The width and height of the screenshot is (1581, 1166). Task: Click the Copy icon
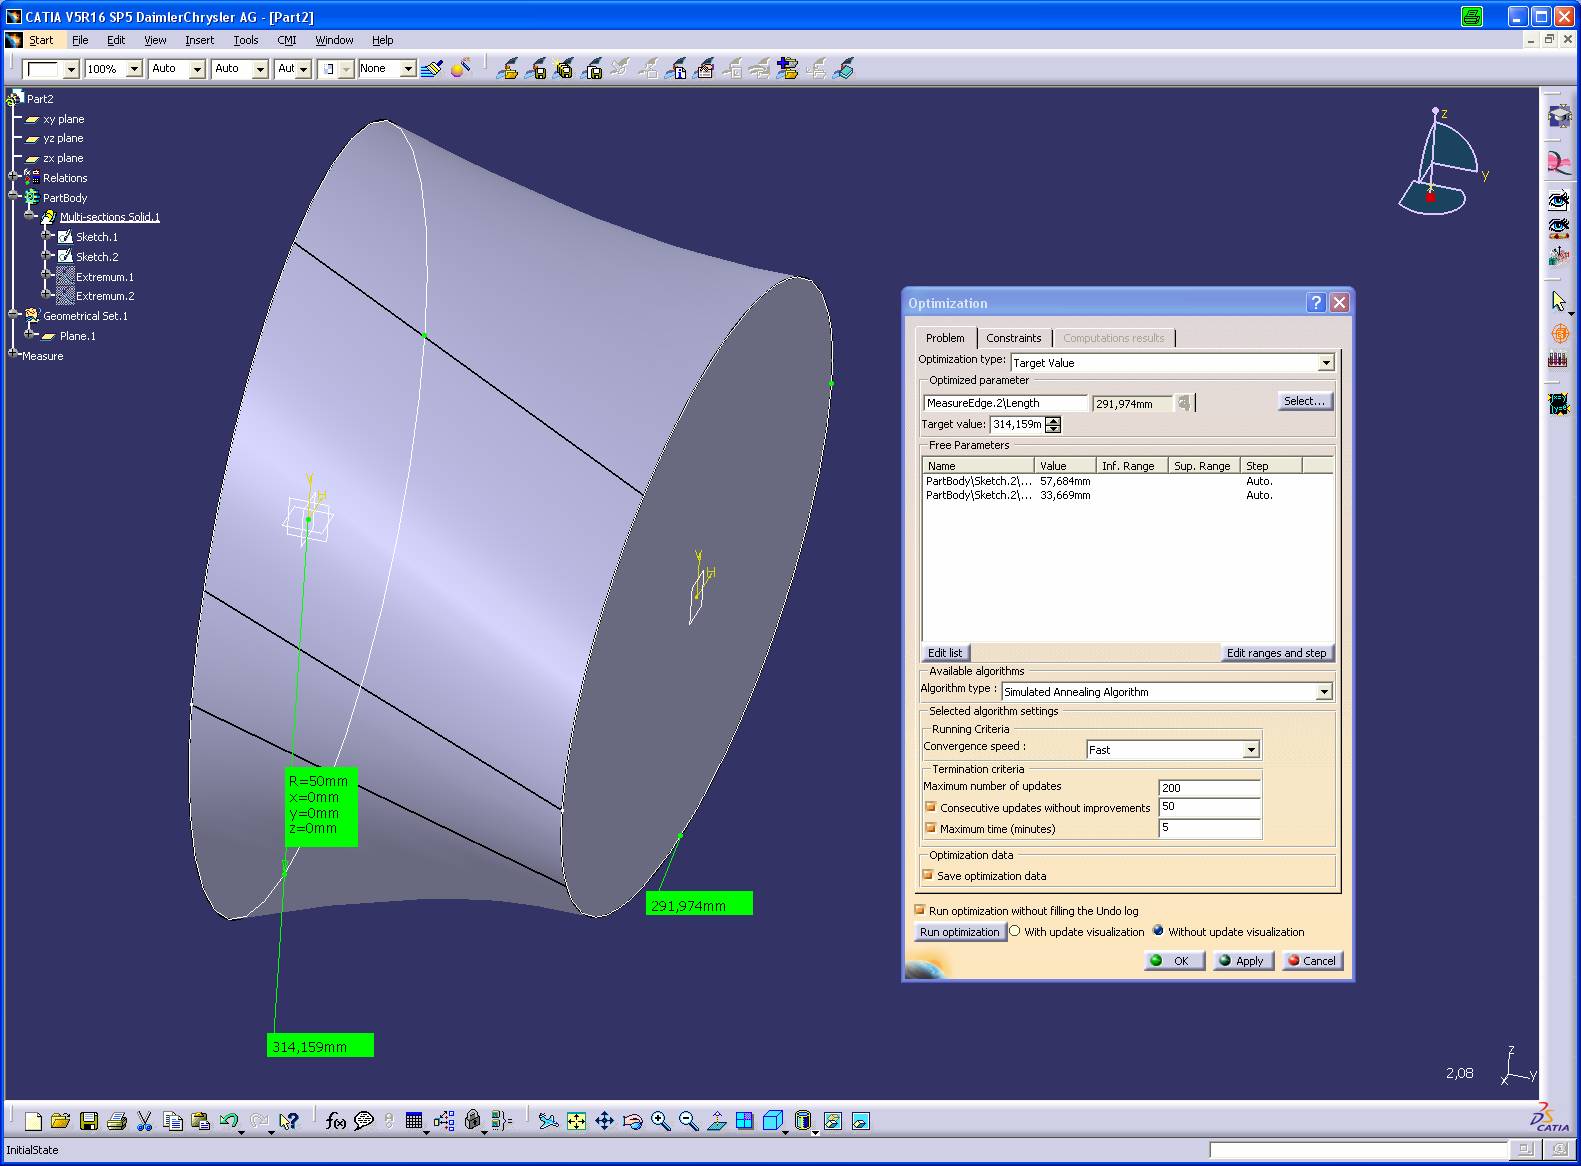pos(172,1121)
